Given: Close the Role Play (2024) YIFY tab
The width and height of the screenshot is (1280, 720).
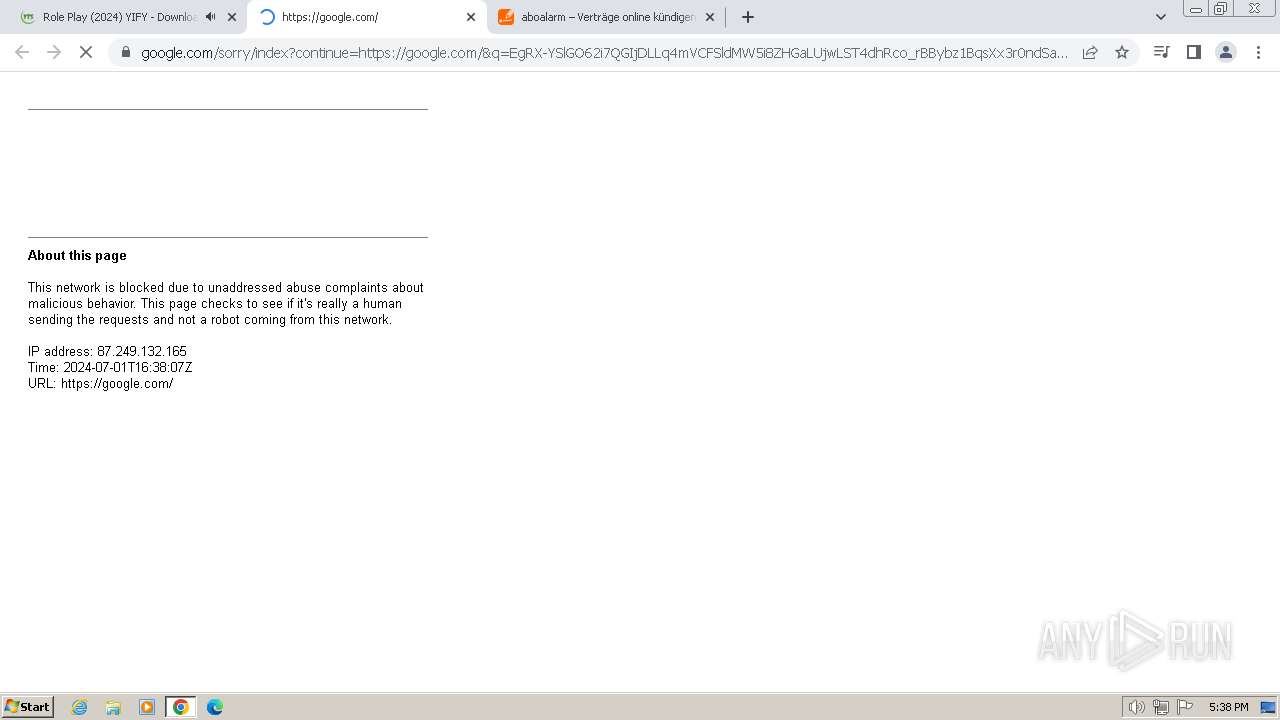Looking at the screenshot, I should [232, 17].
